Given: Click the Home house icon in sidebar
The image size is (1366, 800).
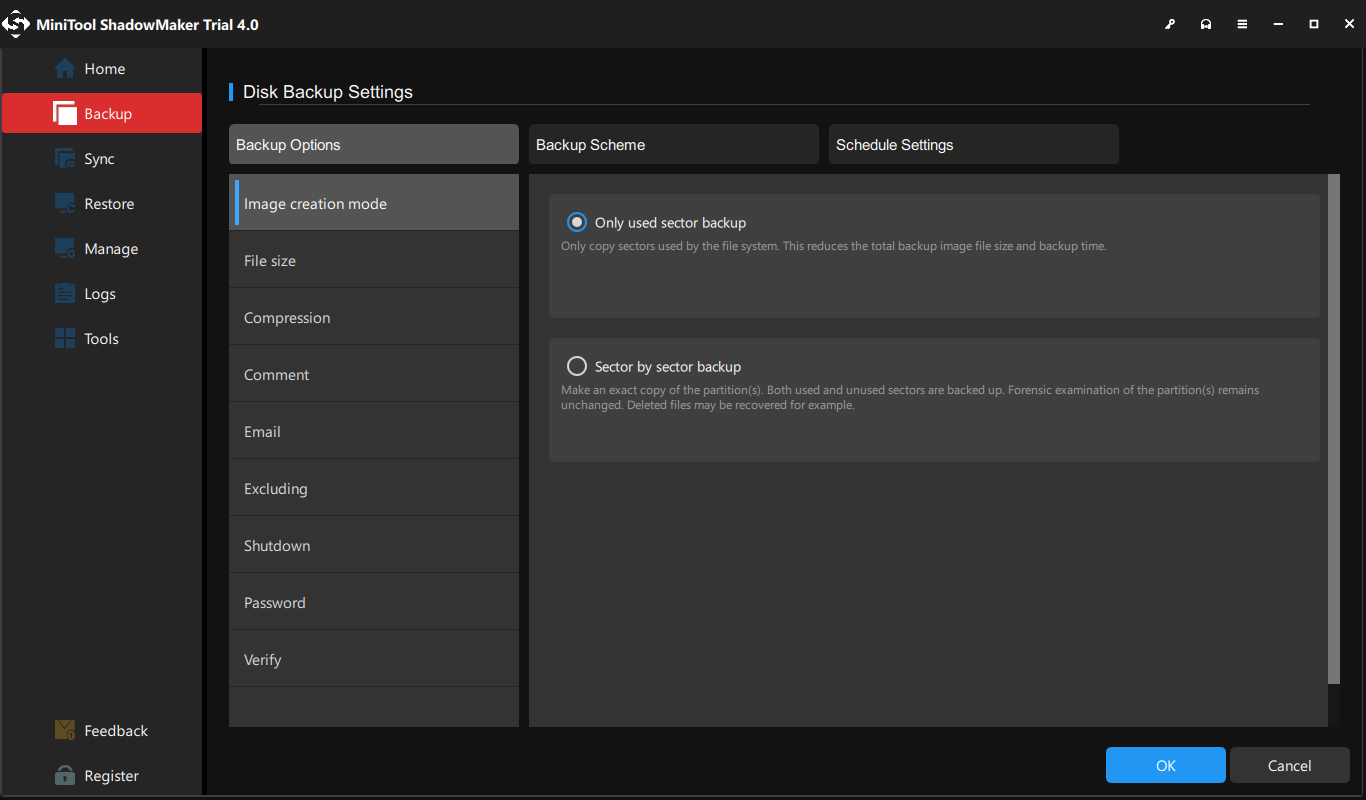Looking at the screenshot, I should [65, 69].
